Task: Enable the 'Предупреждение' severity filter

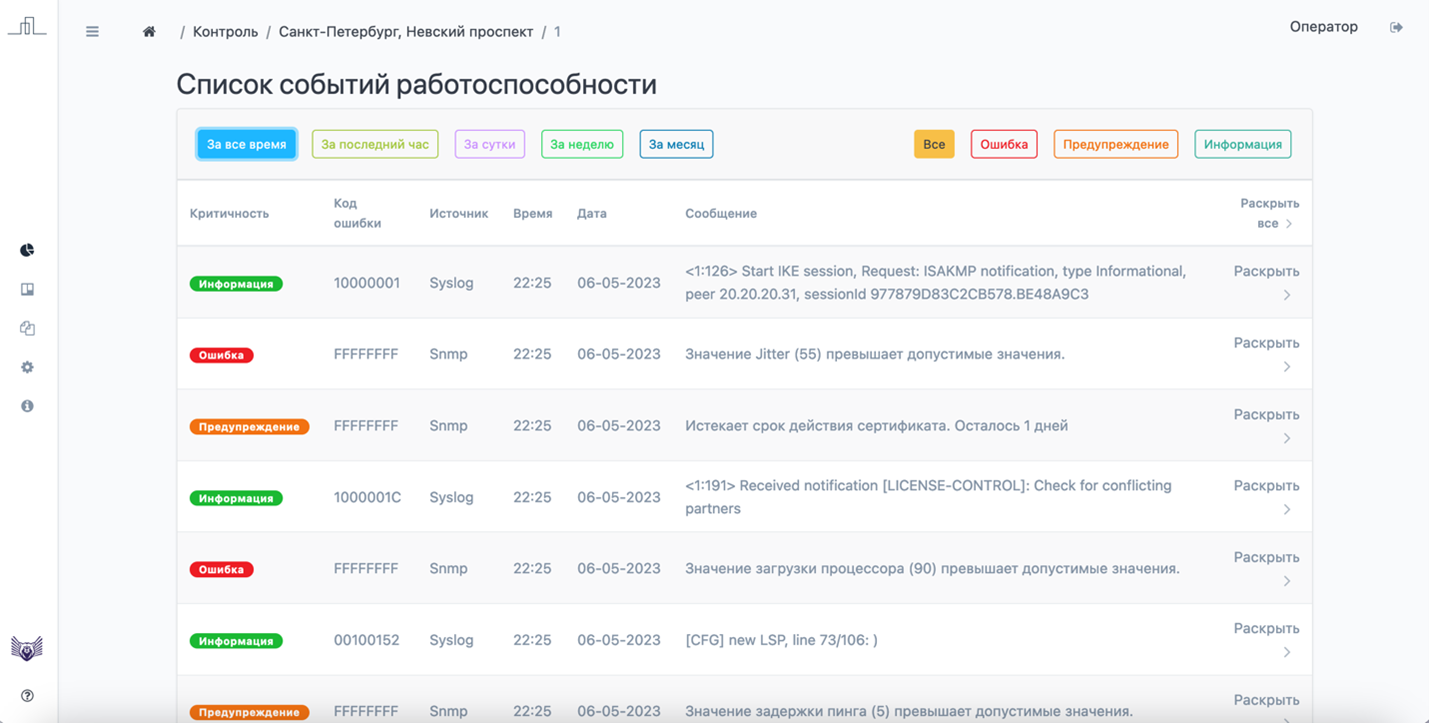Action: (x=1115, y=143)
